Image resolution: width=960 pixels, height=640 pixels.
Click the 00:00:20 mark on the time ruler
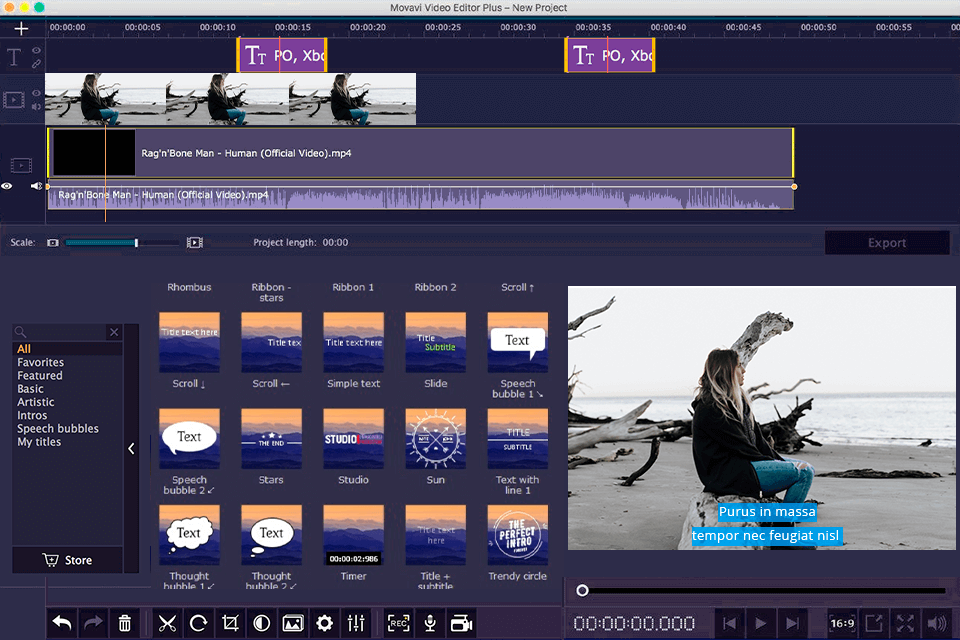click(368, 27)
